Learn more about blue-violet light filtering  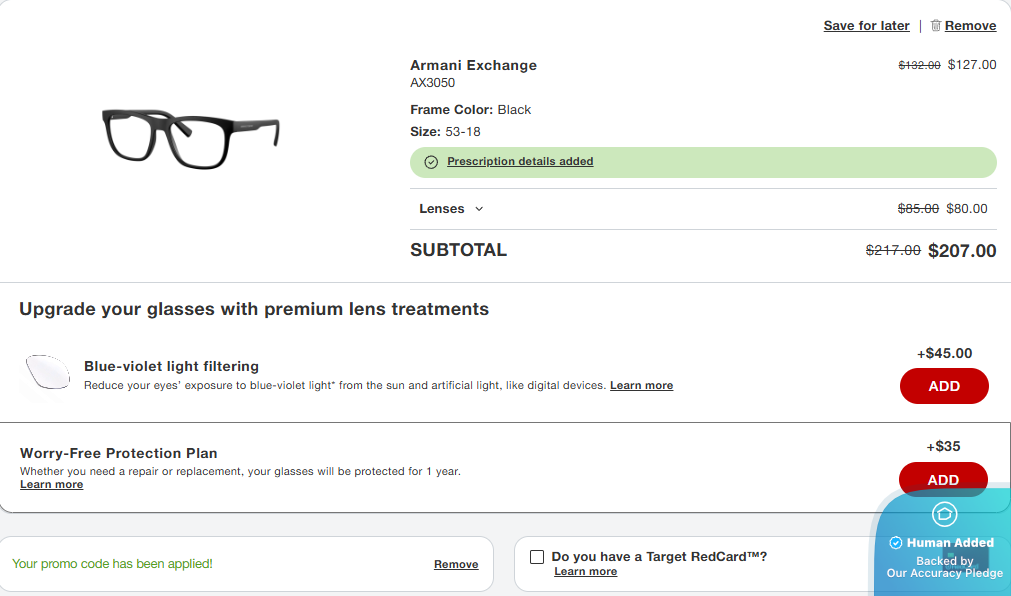pos(641,386)
